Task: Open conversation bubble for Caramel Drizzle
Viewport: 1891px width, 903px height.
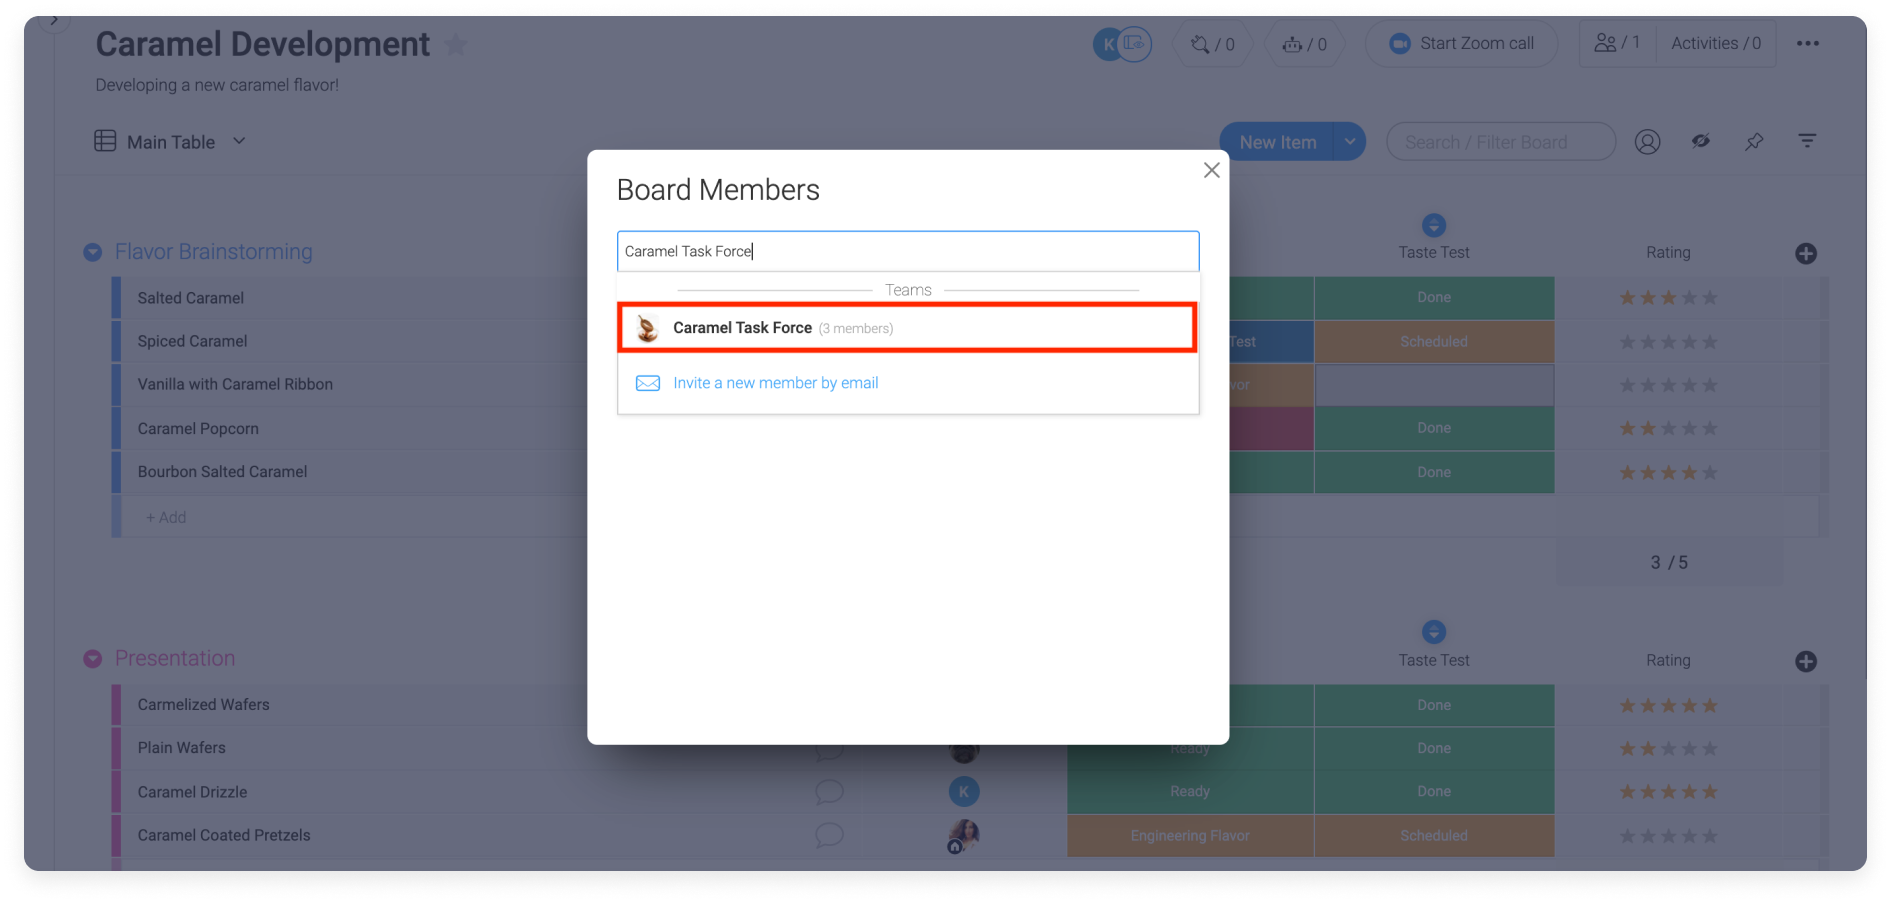Action: pos(829,792)
